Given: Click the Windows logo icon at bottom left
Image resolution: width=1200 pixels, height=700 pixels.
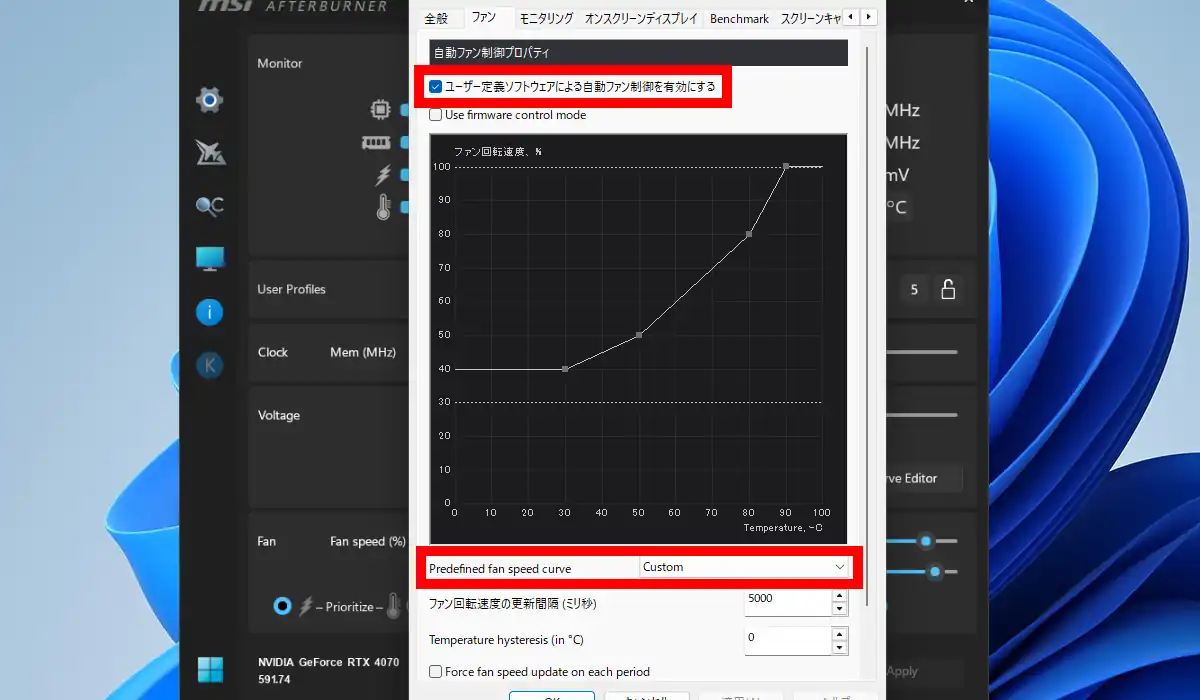Looking at the screenshot, I should pyautogui.click(x=210, y=669).
